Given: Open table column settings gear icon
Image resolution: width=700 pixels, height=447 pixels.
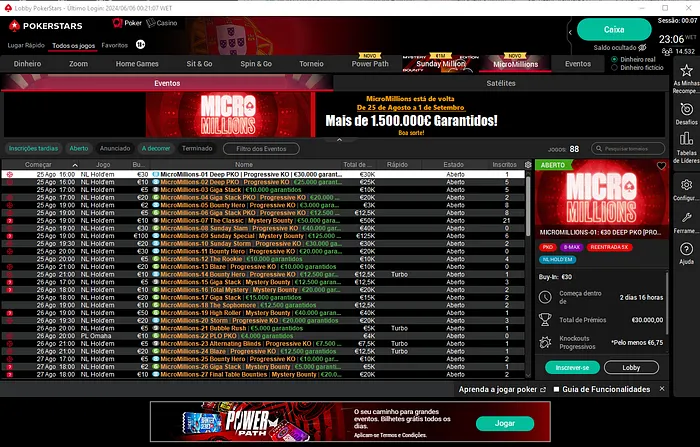Looking at the screenshot, I should click(x=528, y=165).
